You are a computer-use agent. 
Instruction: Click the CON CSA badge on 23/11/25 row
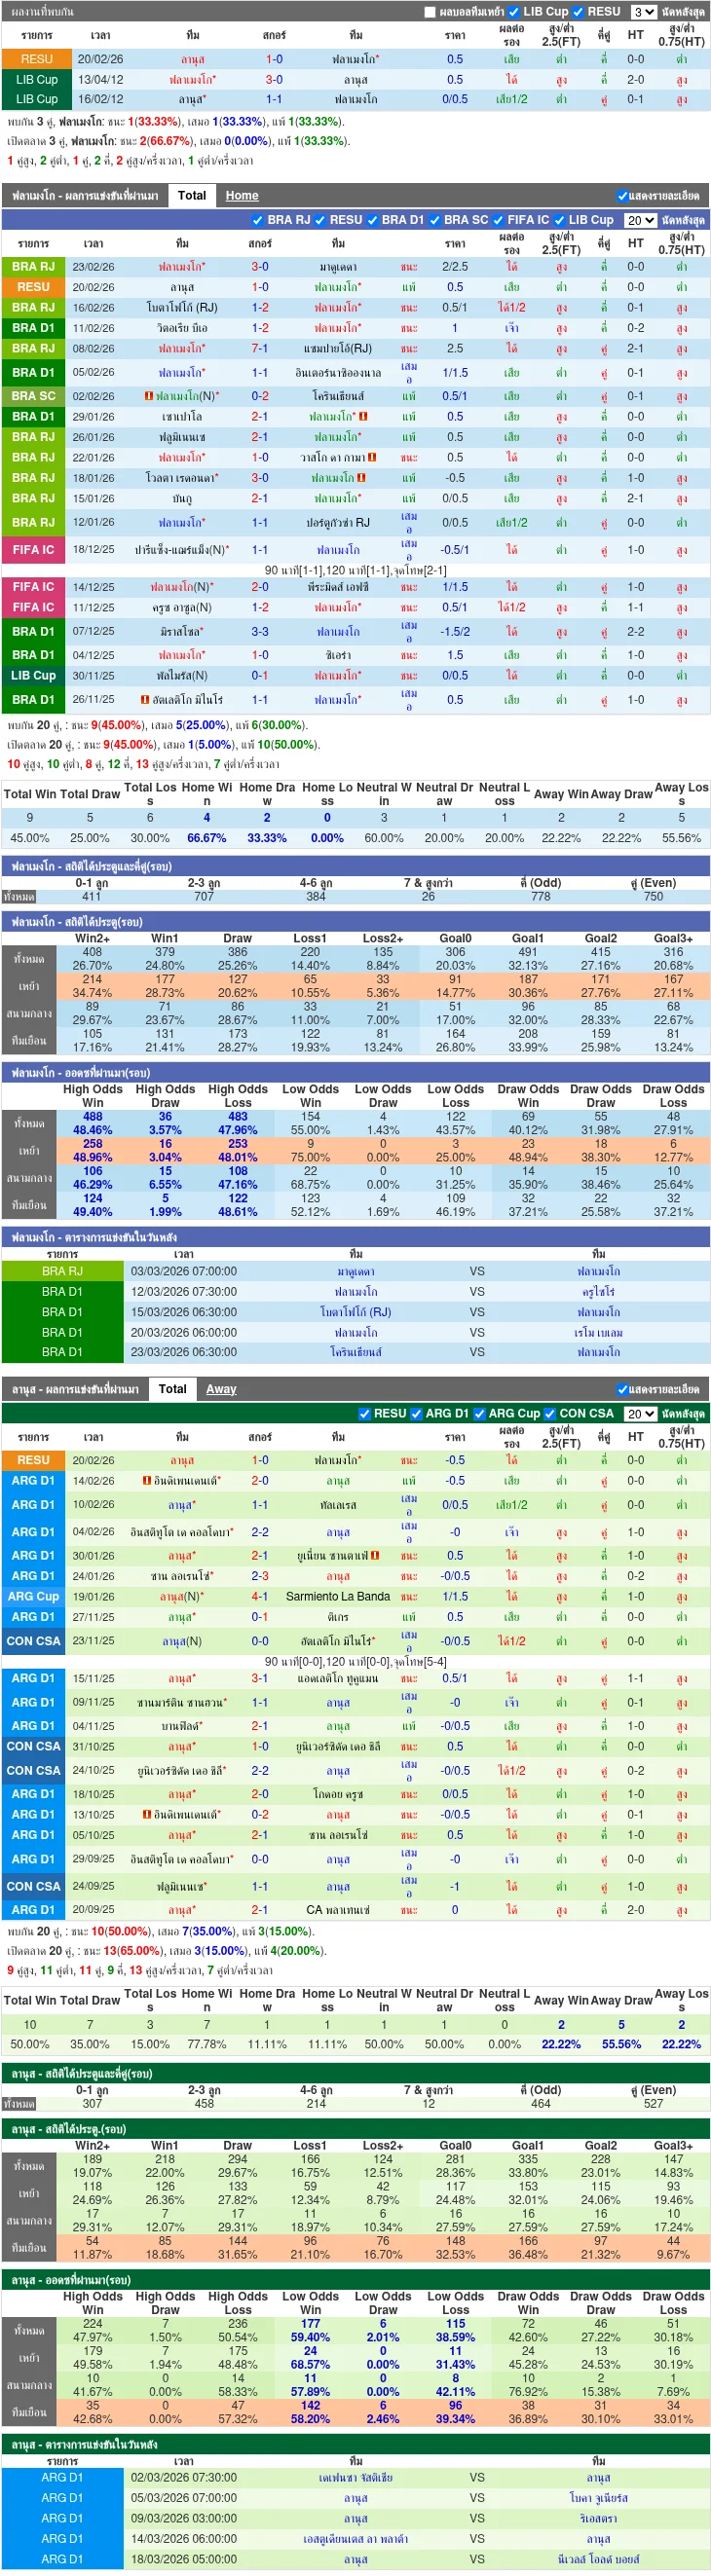[33, 1640]
